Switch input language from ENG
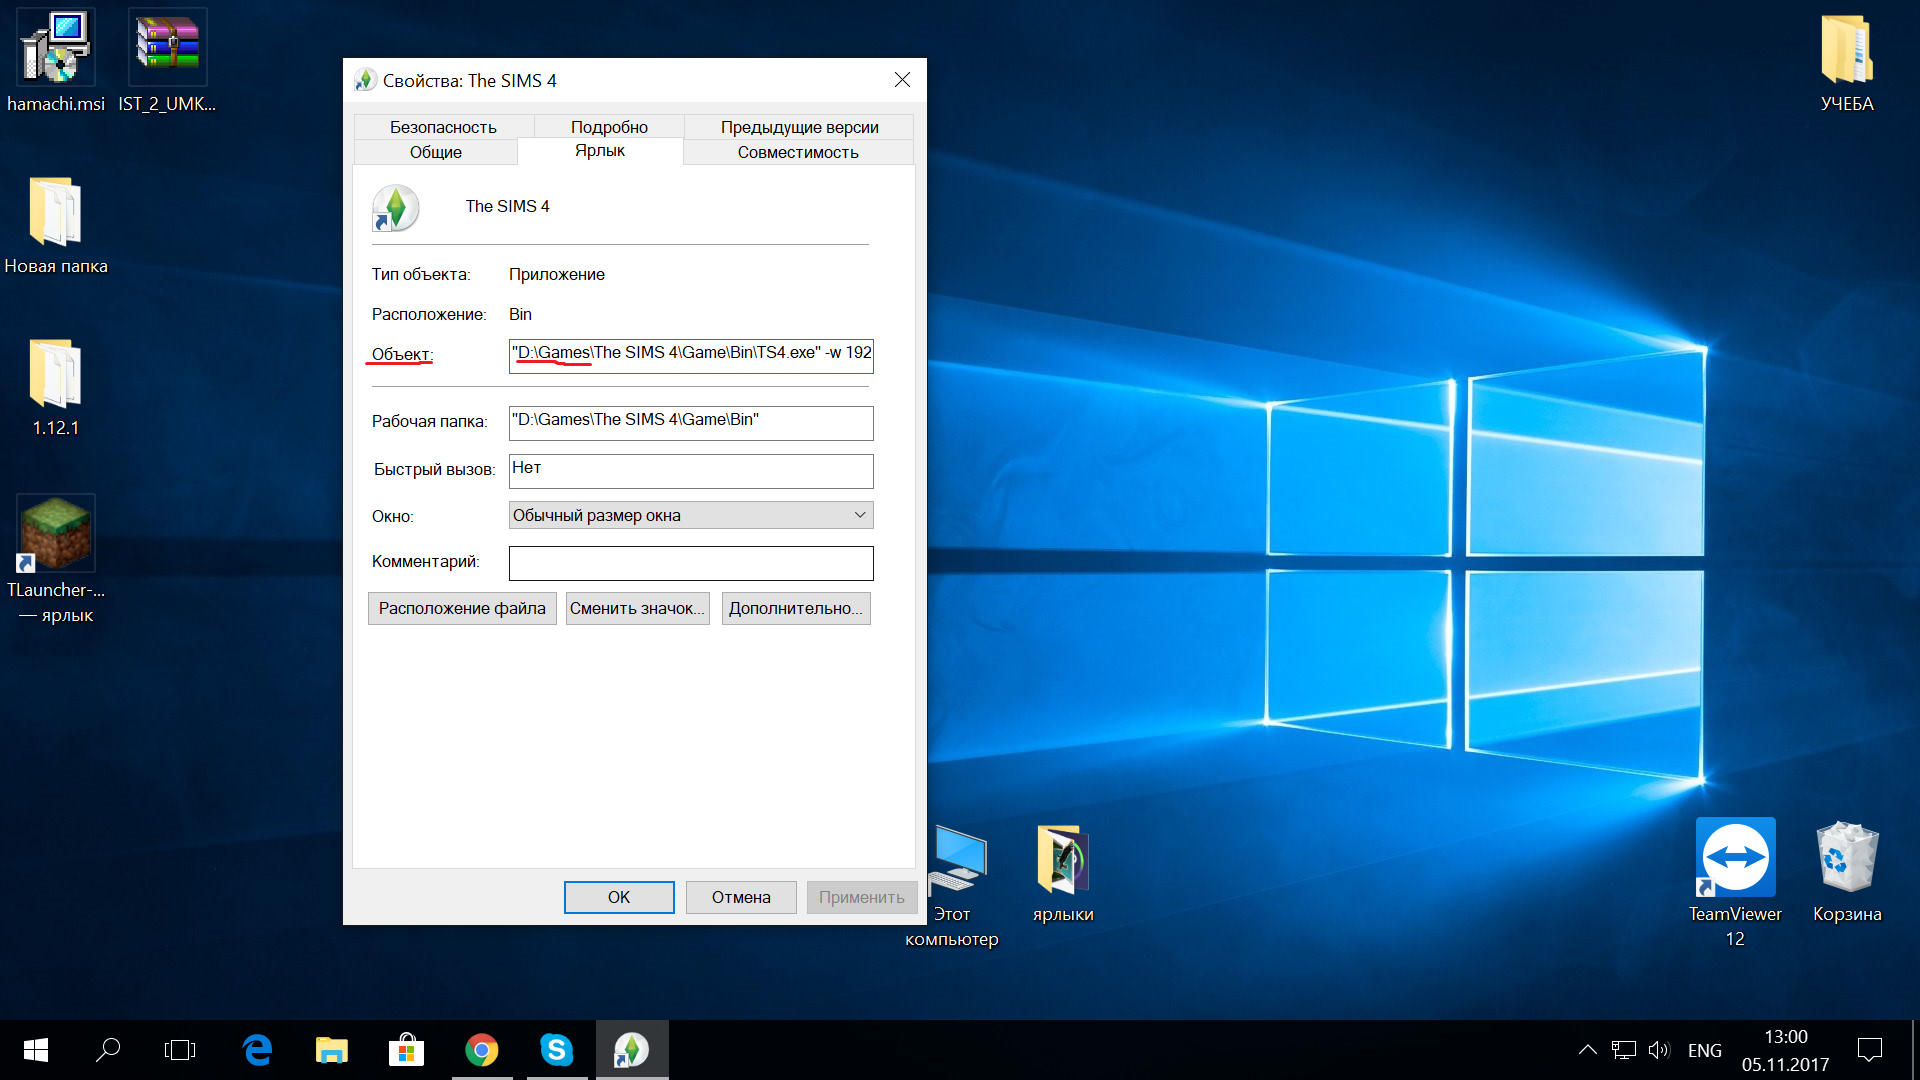Screen dimensions: 1920x1080 1705,1050
